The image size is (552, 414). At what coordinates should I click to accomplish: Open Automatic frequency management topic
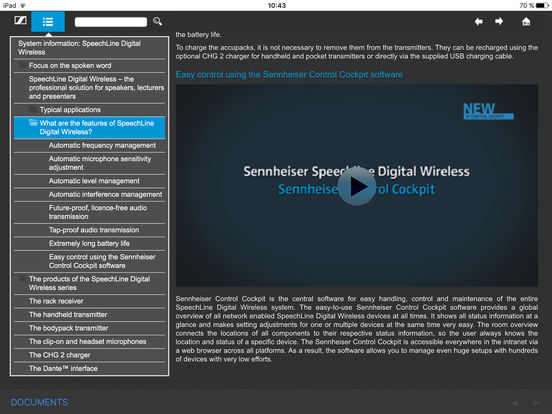pyautogui.click(x=102, y=145)
